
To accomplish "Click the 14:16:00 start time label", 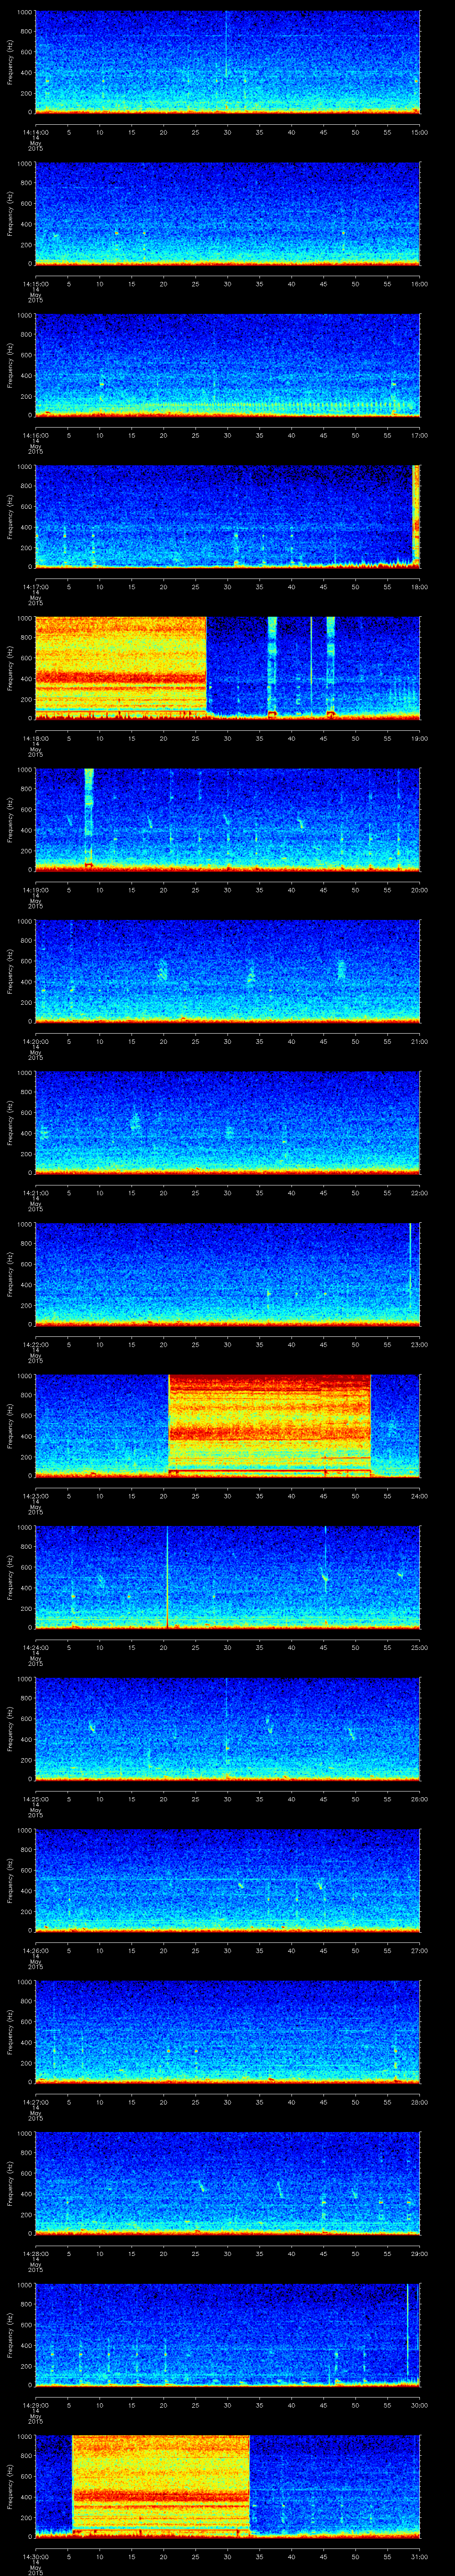I will pyautogui.click(x=35, y=435).
